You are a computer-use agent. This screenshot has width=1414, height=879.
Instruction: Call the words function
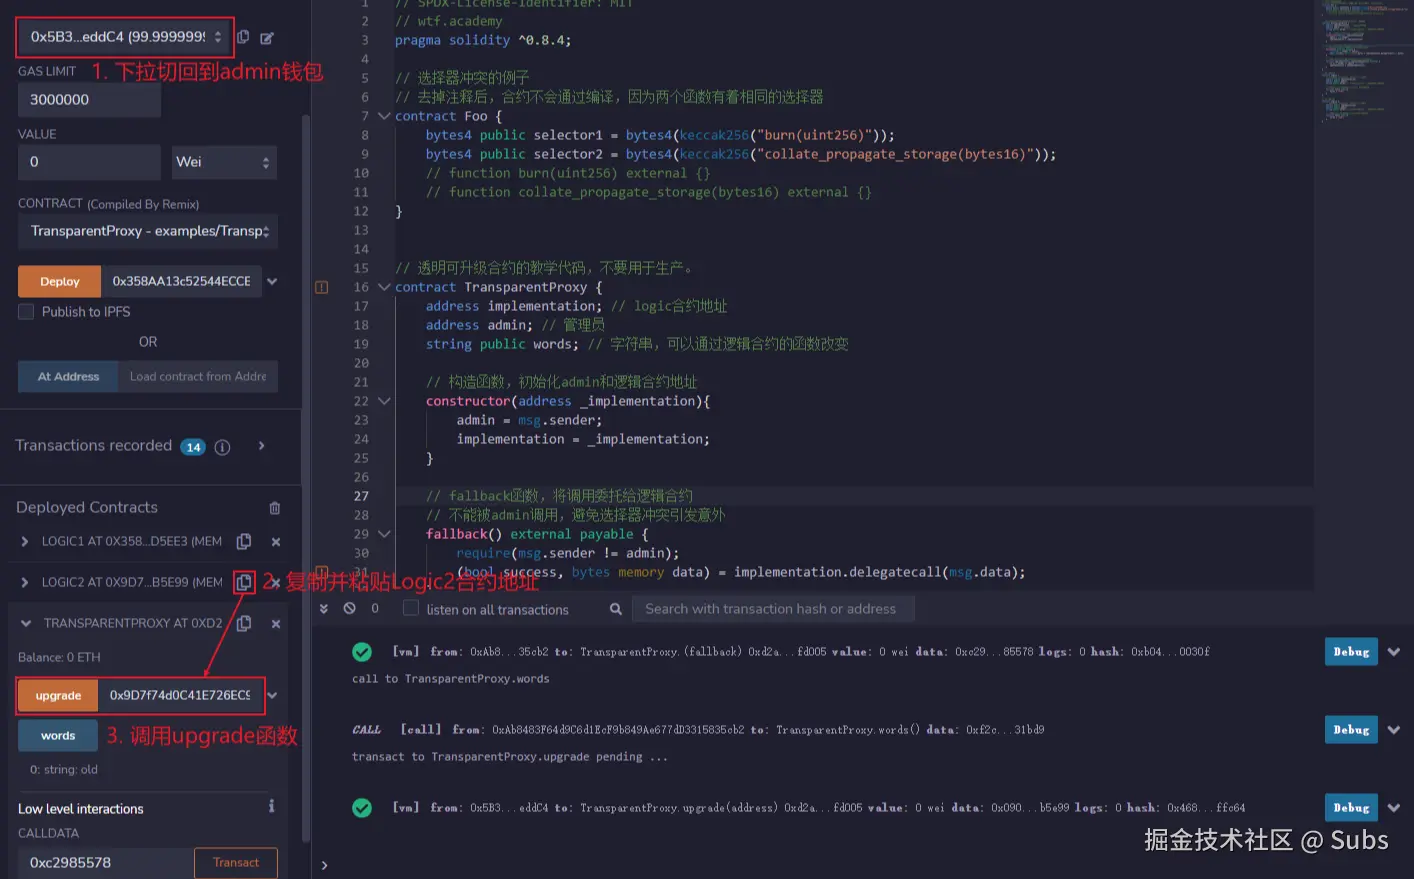point(58,736)
